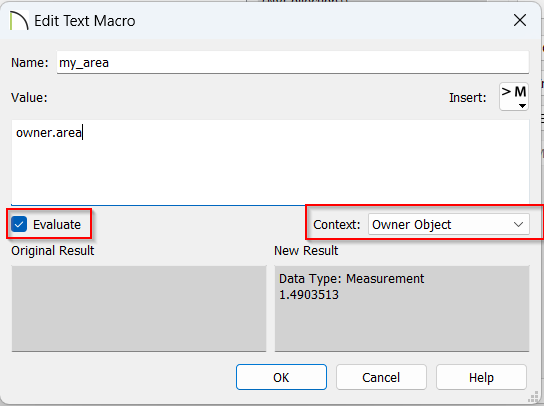Click the Insert macro >M button

pyautogui.click(x=514, y=96)
